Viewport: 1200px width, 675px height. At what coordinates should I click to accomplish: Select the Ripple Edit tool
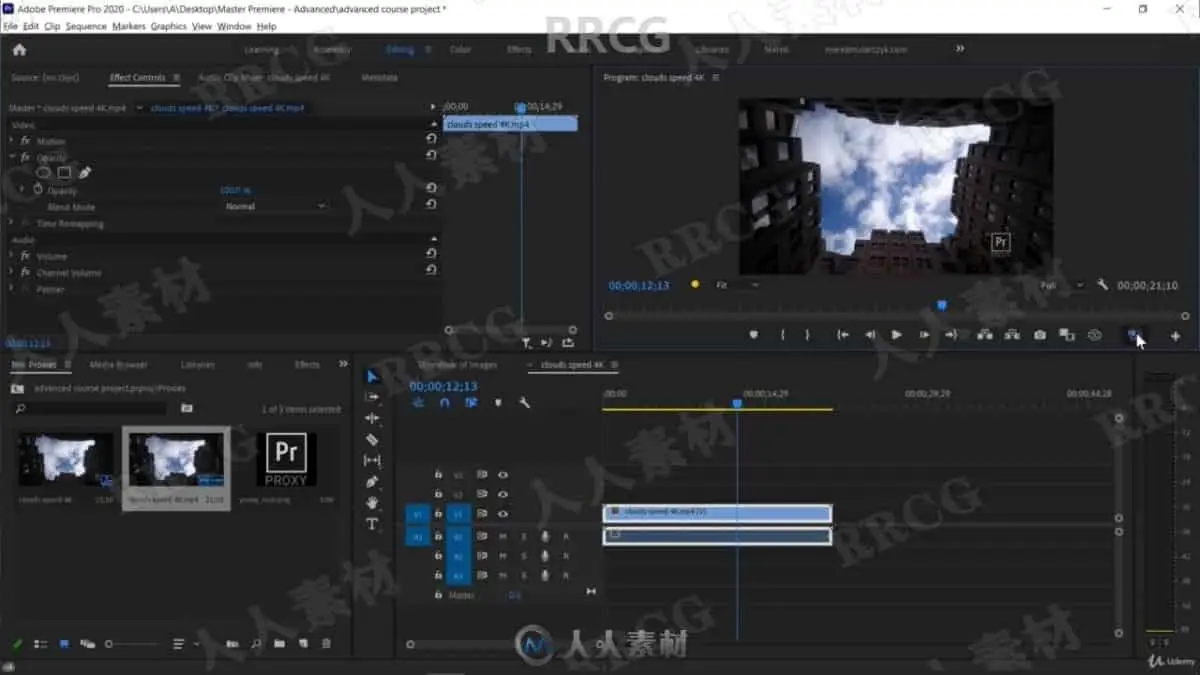(372, 418)
